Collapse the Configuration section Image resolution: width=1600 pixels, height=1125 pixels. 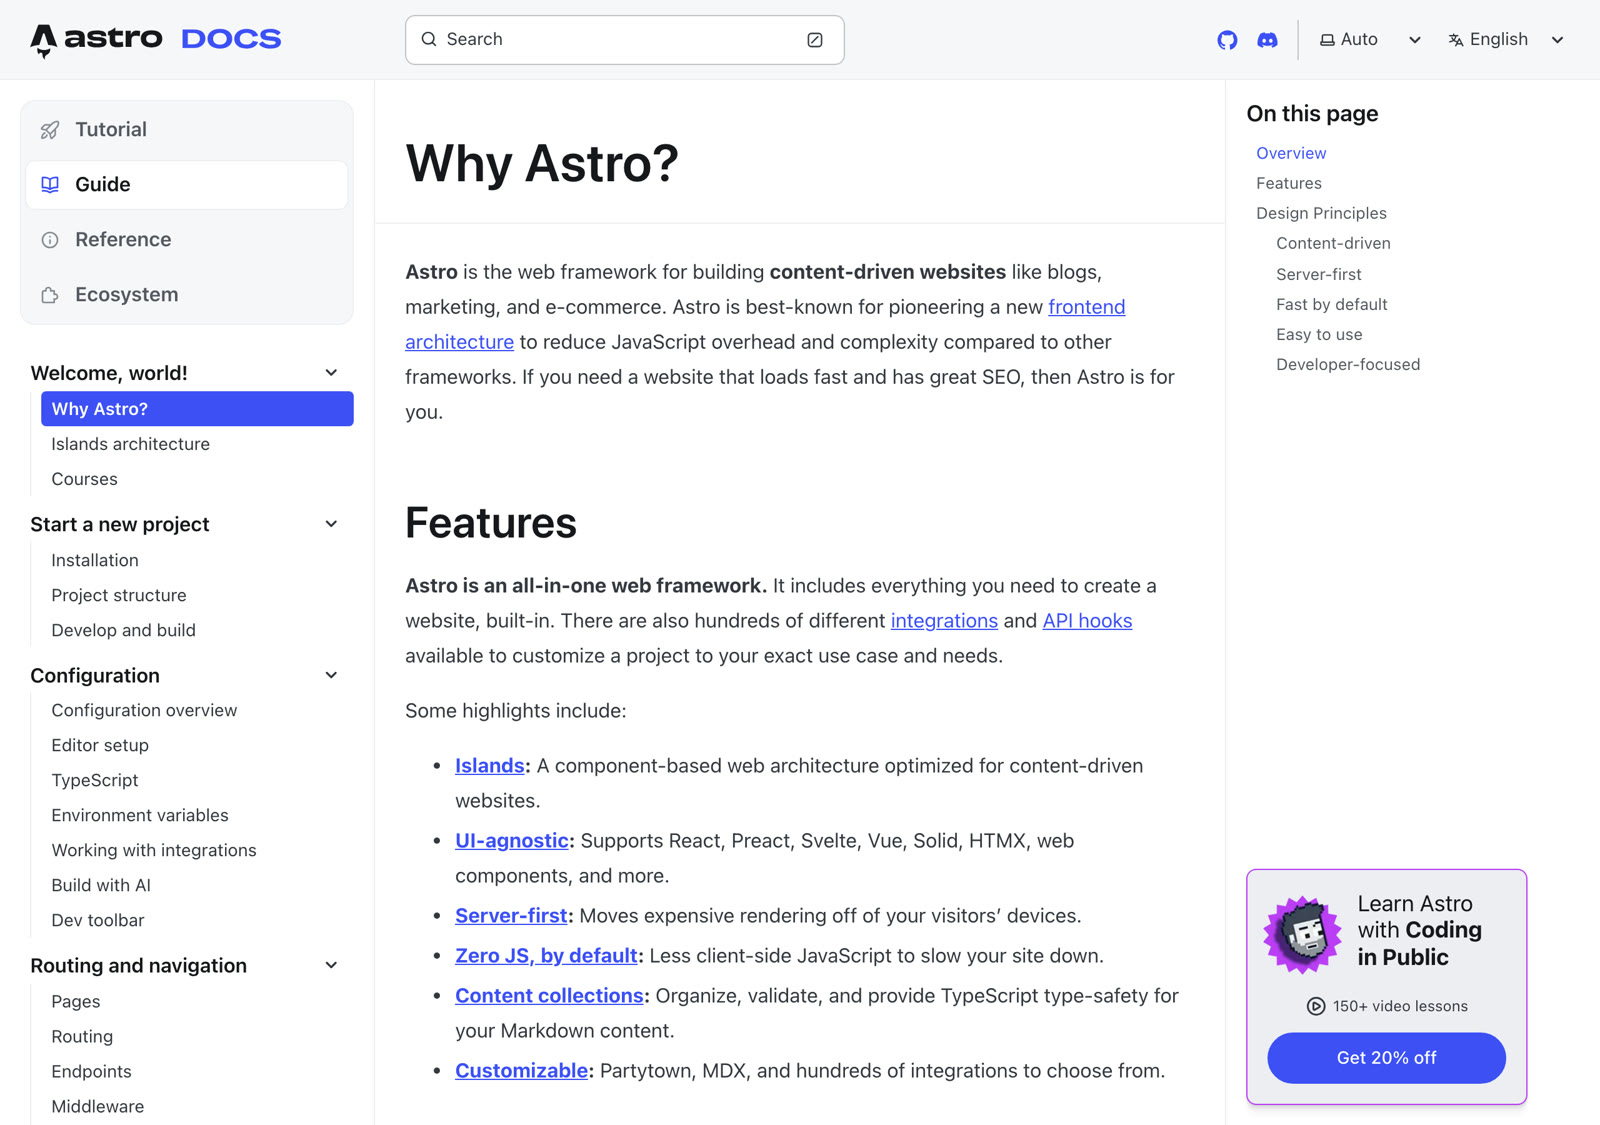click(331, 675)
